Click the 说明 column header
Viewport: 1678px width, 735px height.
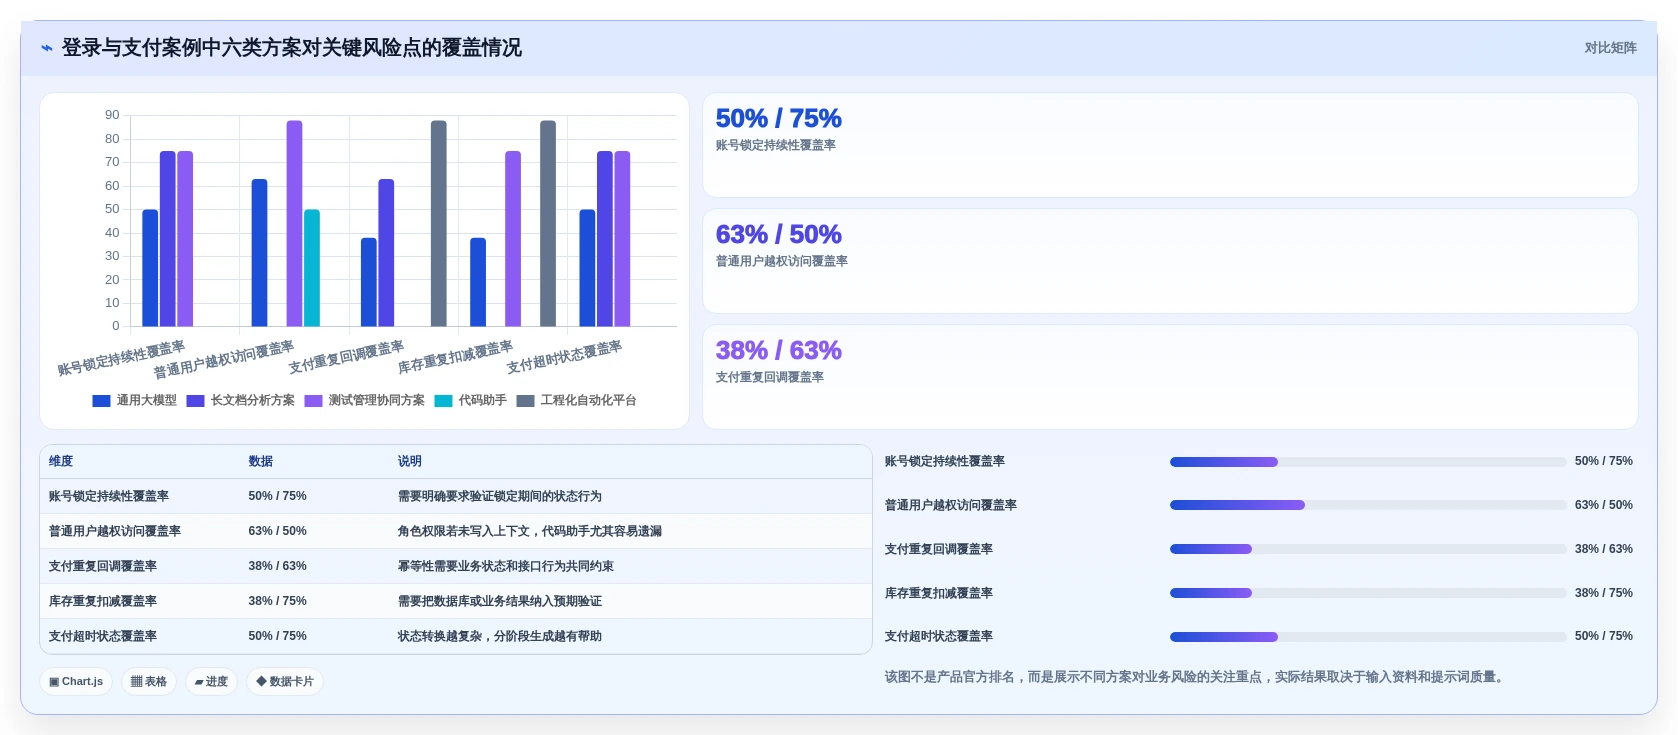(409, 461)
